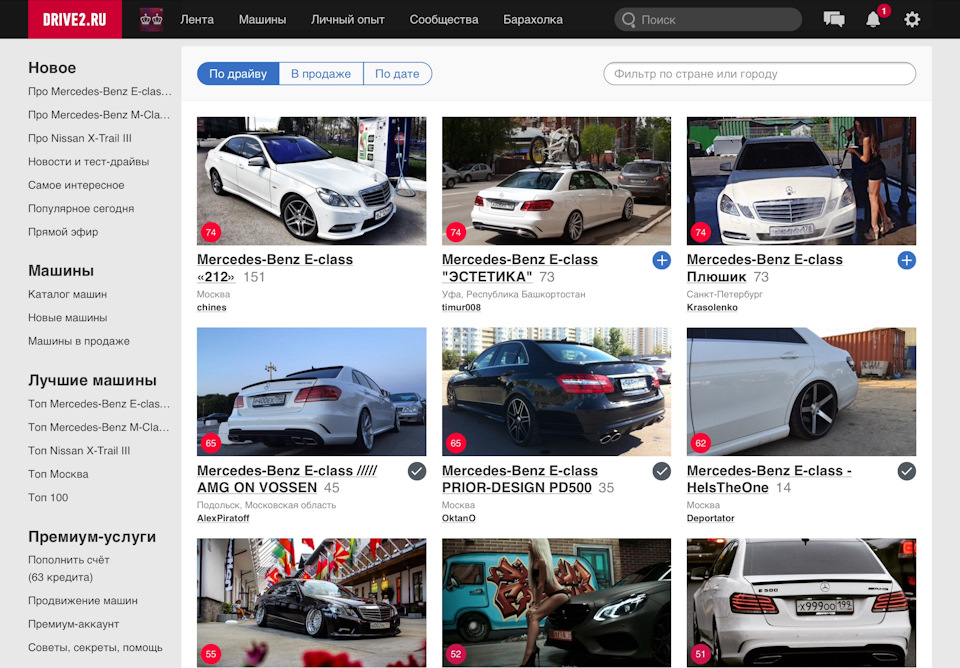The height and width of the screenshot is (668, 960).
Task: Click the 65 badge on AMG ON VOSSEN photo
Action: click(211, 443)
